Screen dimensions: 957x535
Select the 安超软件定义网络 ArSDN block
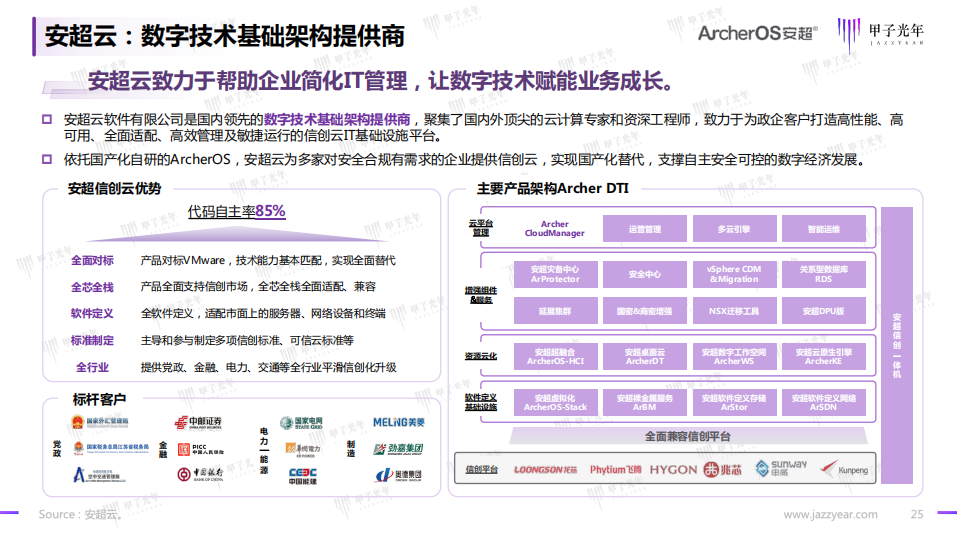(824, 402)
